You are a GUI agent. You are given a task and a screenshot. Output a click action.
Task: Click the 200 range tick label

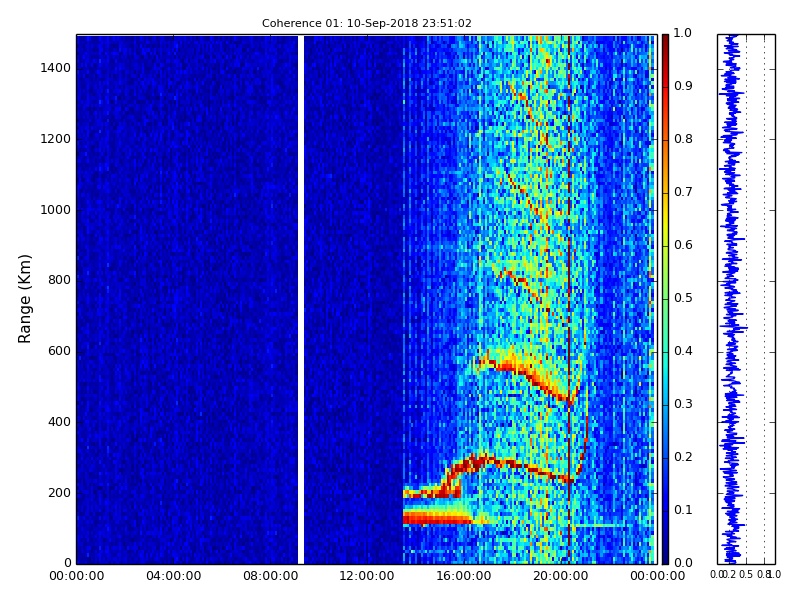[x=59, y=493]
